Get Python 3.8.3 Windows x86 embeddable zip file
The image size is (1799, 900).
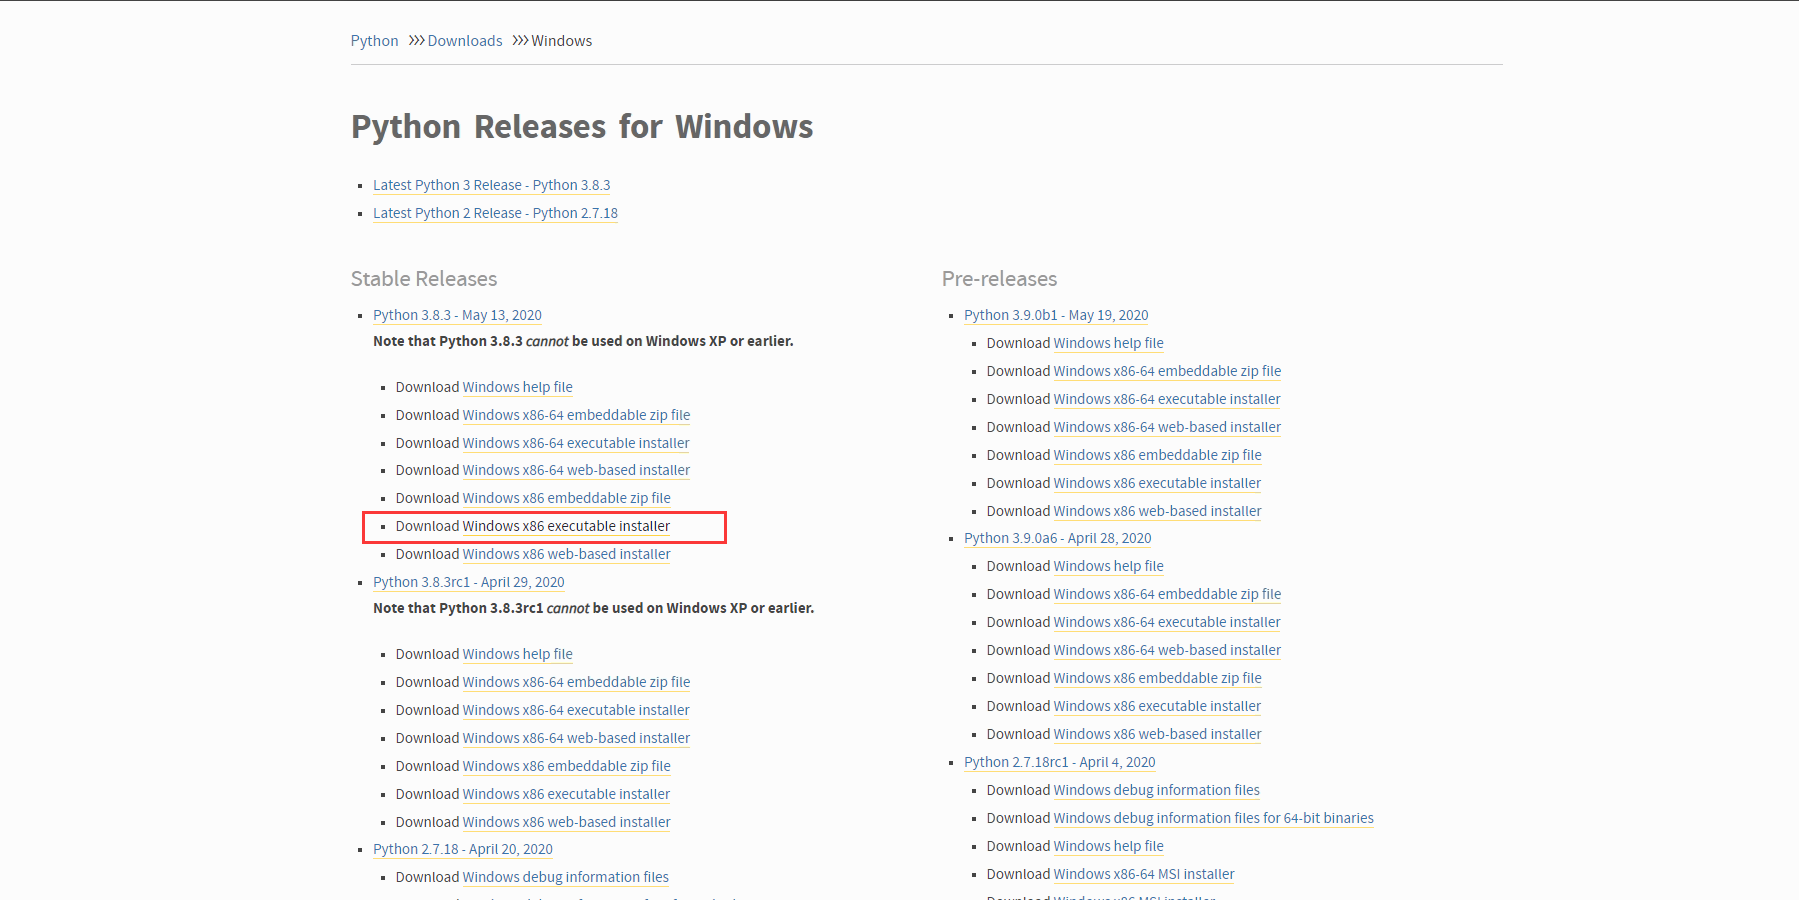click(566, 498)
